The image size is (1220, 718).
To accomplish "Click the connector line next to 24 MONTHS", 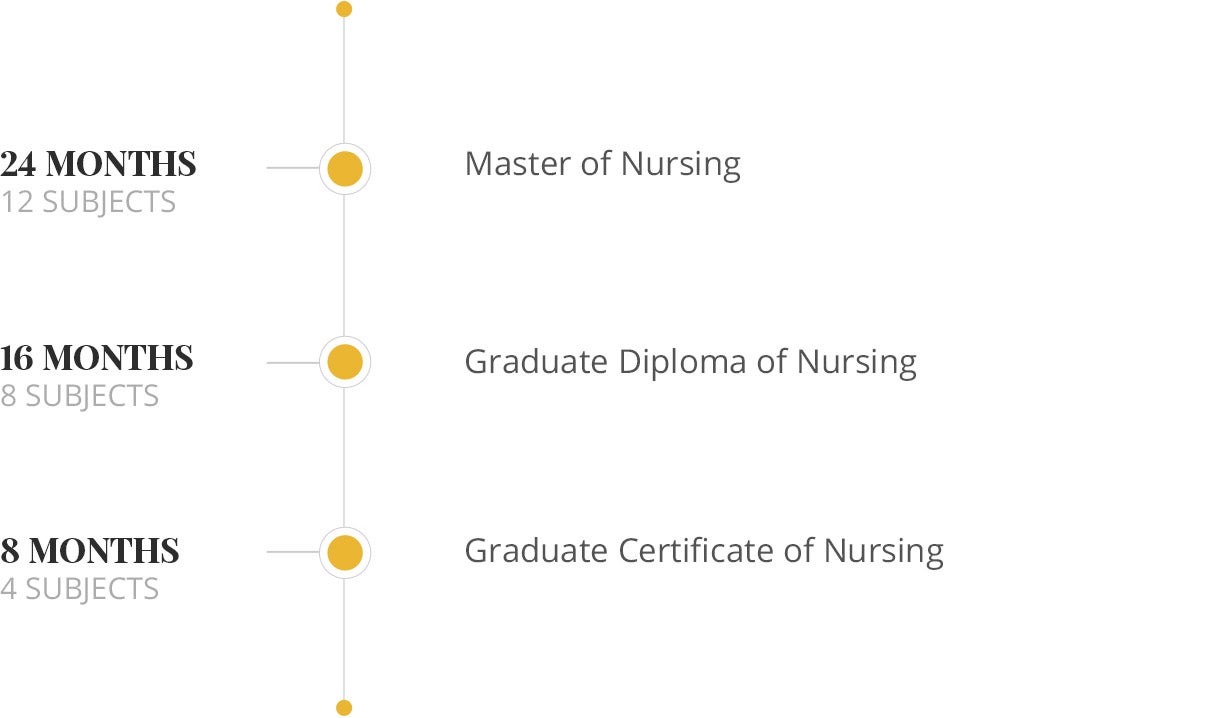I will click(x=293, y=168).
